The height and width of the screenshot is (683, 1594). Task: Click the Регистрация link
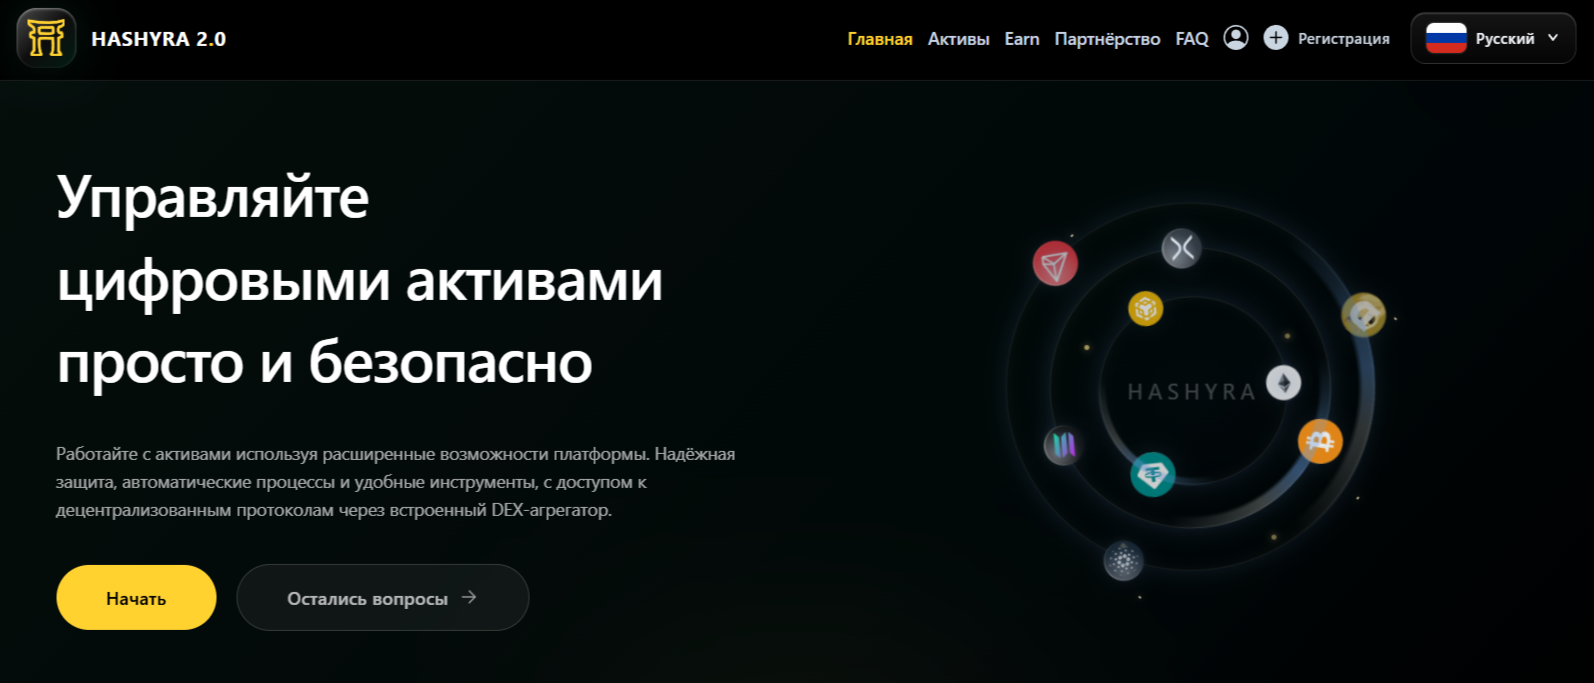pos(1344,39)
